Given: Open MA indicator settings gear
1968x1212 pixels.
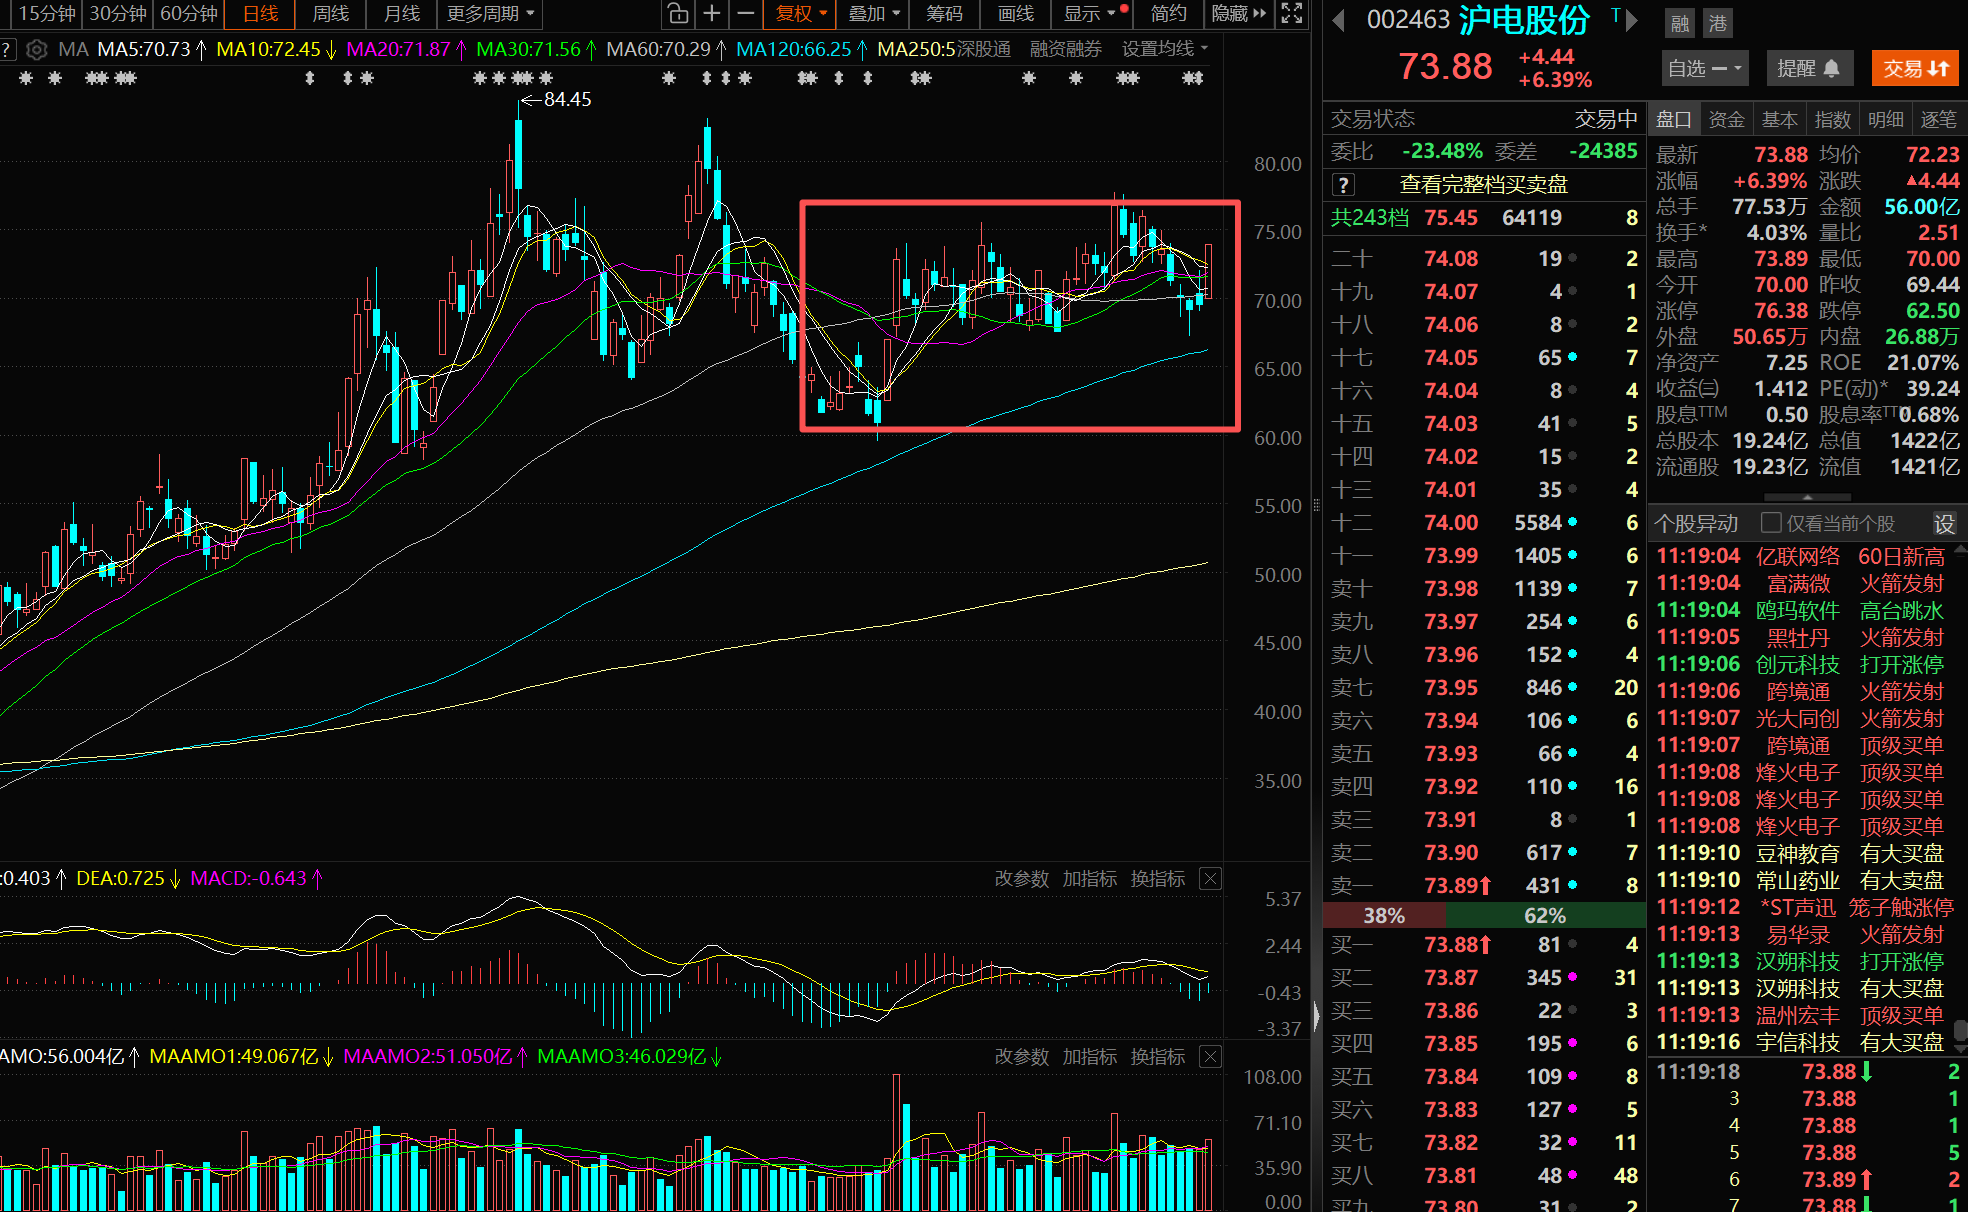Looking at the screenshot, I should tap(37, 49).
